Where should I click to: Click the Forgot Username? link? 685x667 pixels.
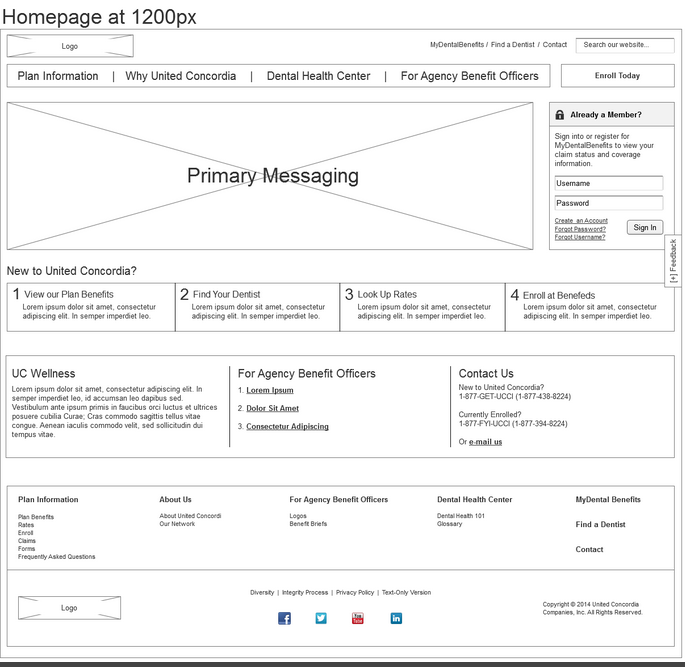(580, 237)
